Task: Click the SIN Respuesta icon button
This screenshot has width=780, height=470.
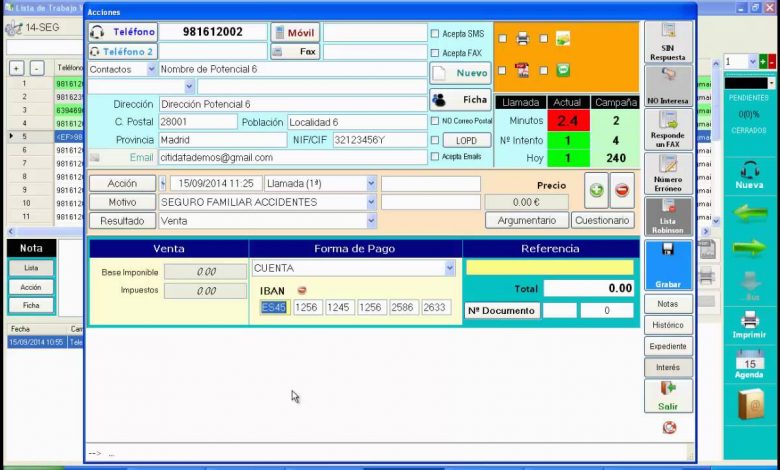Action: (x=668, y=42)
